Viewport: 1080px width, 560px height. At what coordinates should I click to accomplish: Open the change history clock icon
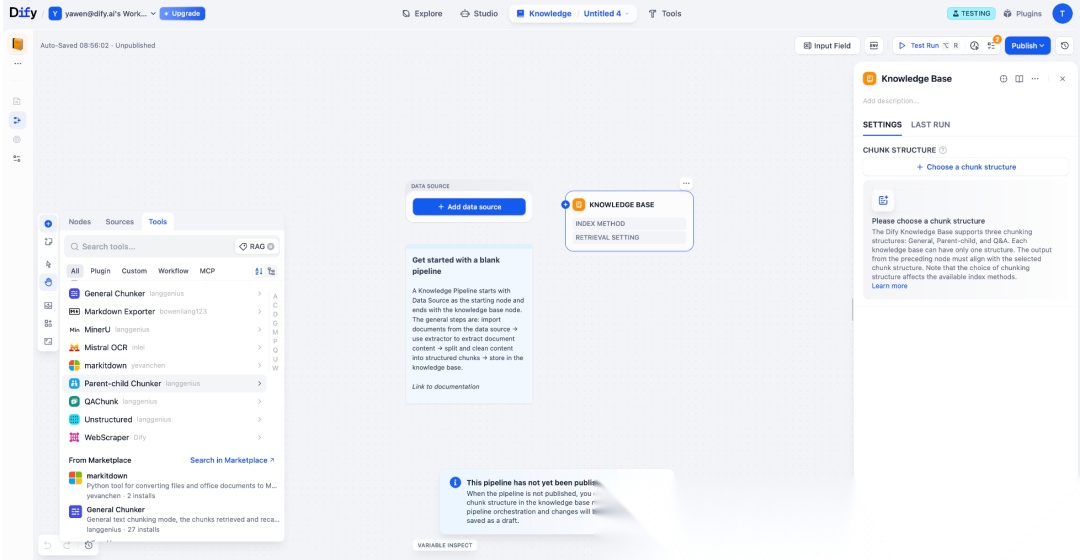(89, 545)
